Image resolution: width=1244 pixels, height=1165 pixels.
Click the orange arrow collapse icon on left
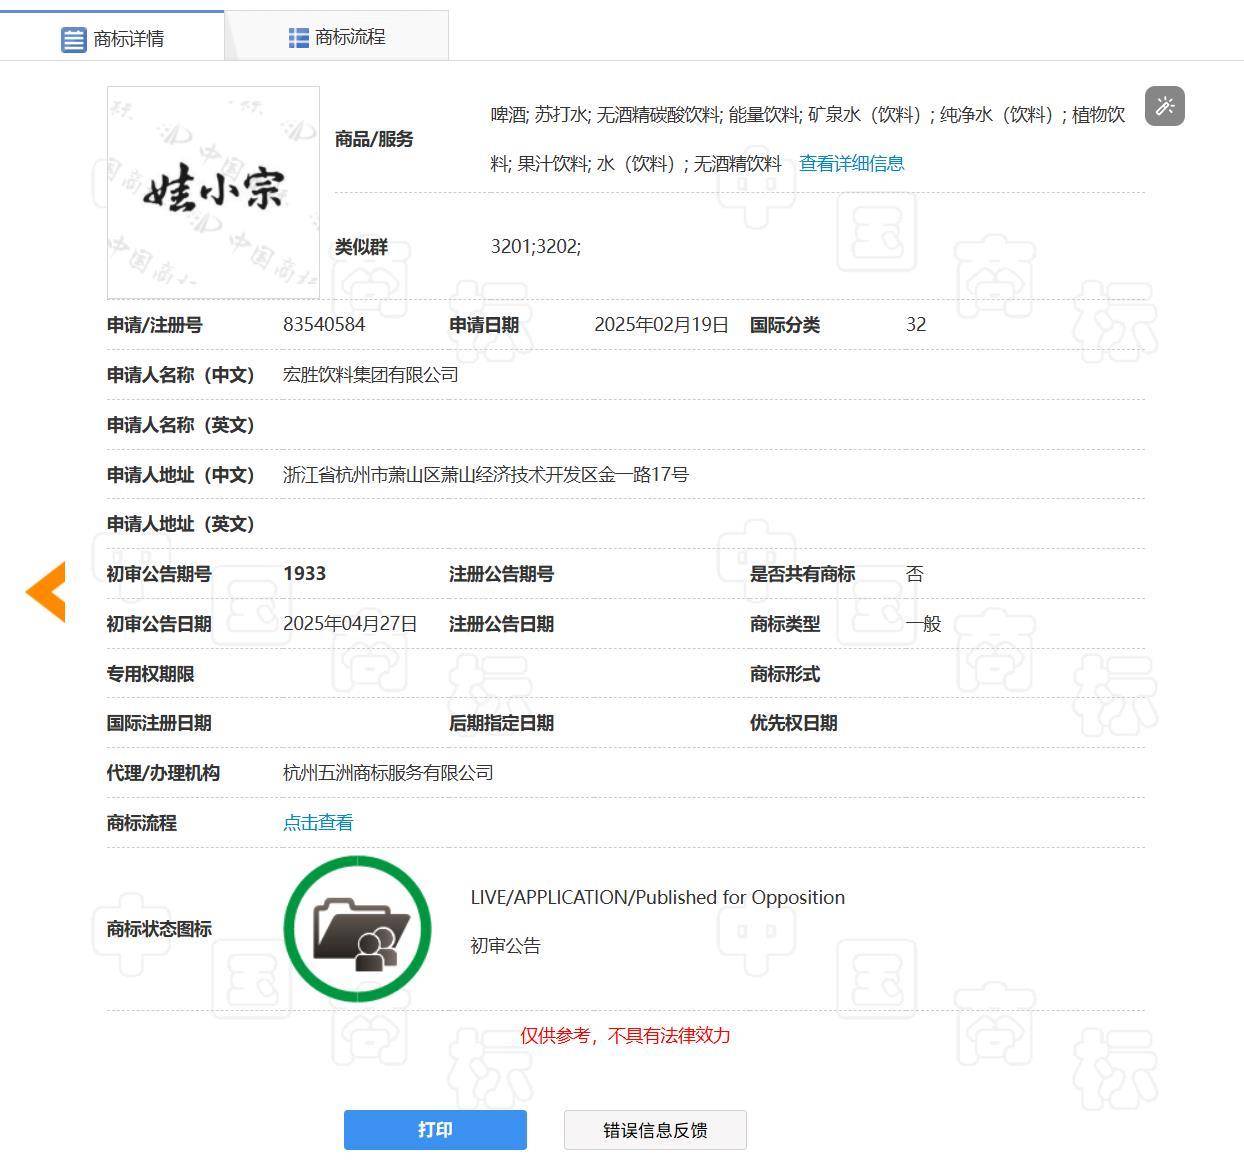pos(44,591)
